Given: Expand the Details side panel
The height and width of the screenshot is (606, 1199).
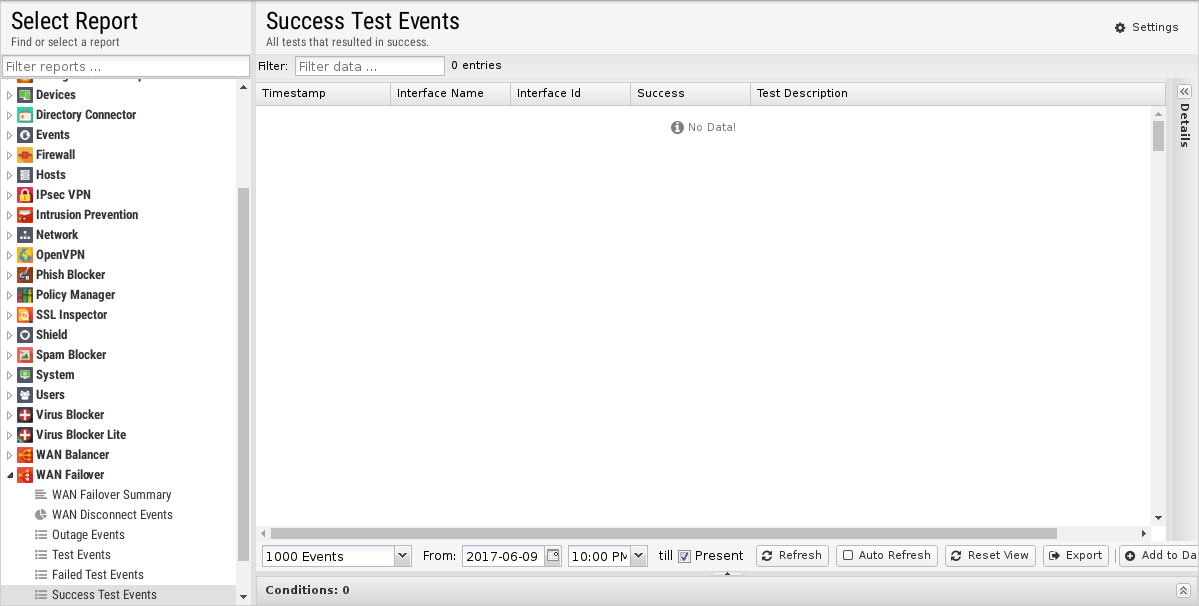Looking at the screenshot, I should point(1184,91).
